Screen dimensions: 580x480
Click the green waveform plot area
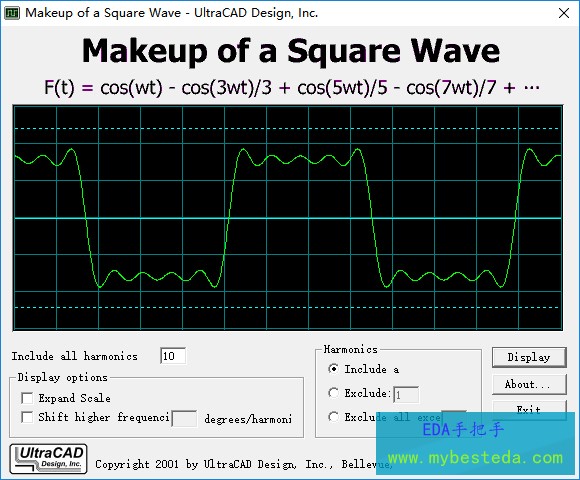tap(288, 218)
